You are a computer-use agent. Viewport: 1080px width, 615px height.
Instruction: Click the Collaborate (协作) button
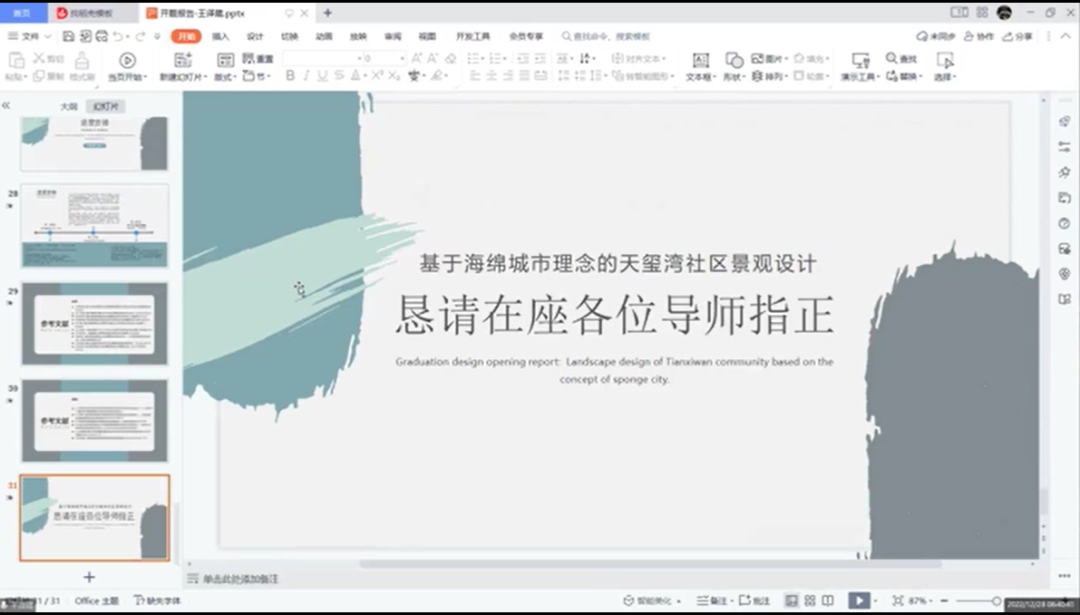[x=981, y=36]
